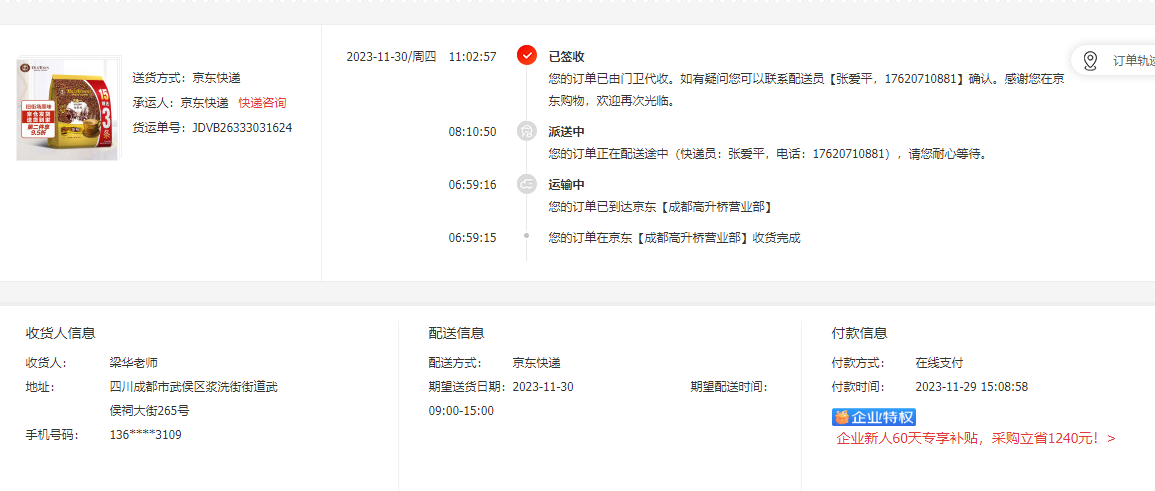Click the 11:02:57 timestamp

coord(472,57)
